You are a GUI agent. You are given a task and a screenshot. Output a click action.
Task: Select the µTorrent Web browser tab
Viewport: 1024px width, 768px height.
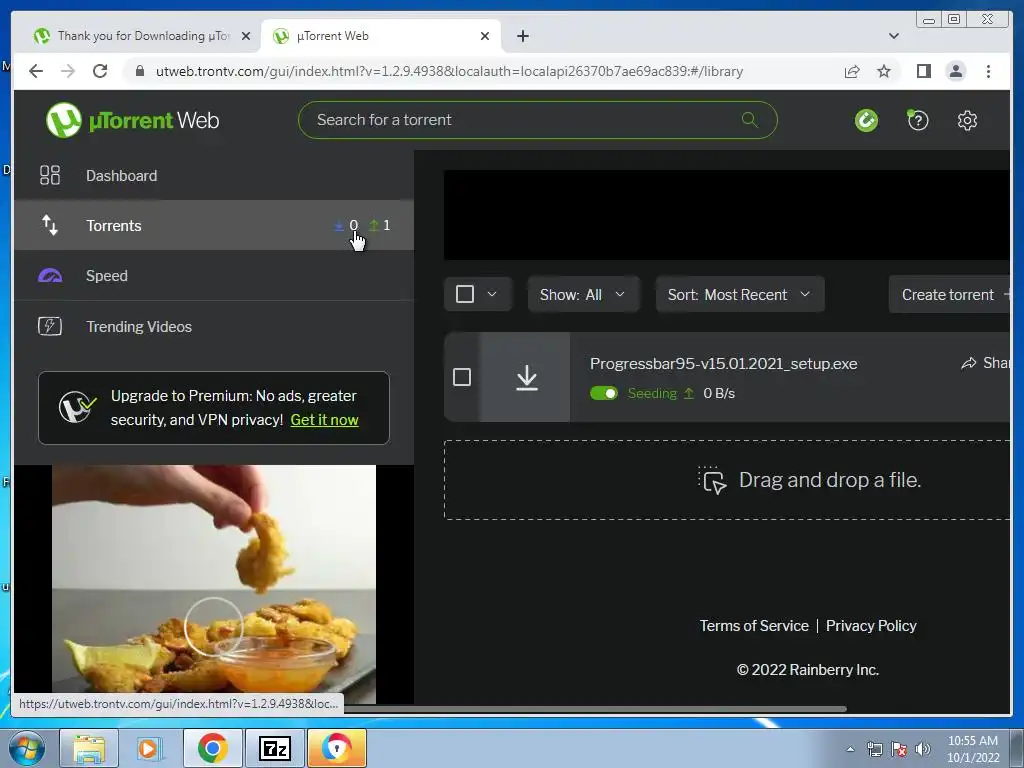381,36
